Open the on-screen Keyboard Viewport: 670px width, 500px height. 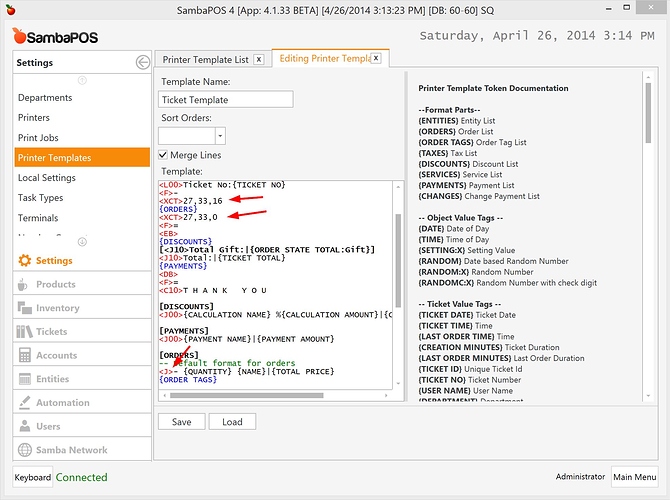coord(32,477)
